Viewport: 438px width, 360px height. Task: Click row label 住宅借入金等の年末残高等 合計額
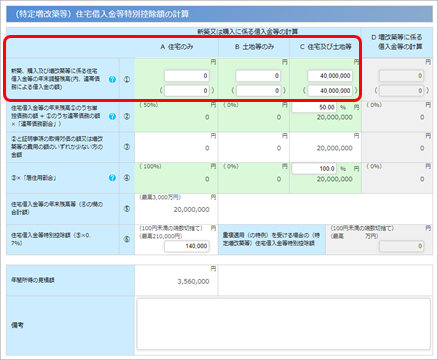(x=57, y=208)
